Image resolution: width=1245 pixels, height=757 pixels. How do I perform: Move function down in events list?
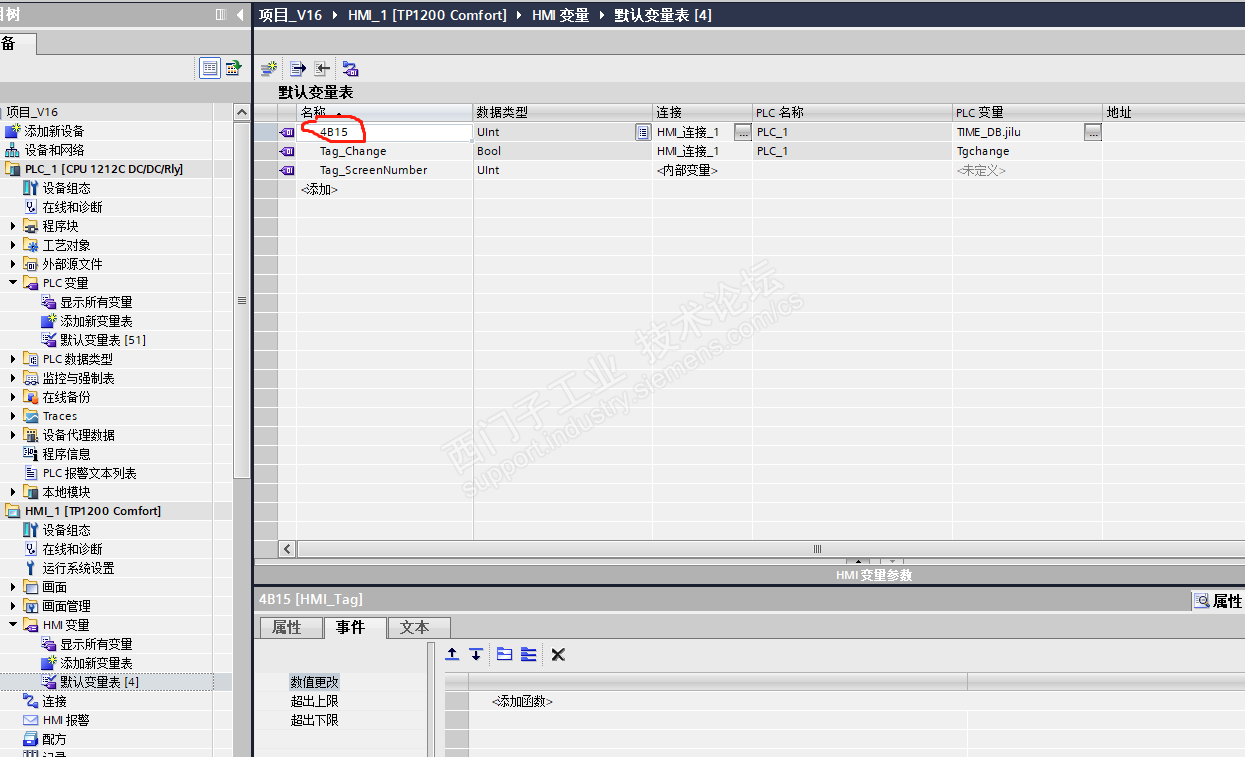pos(476,654)
